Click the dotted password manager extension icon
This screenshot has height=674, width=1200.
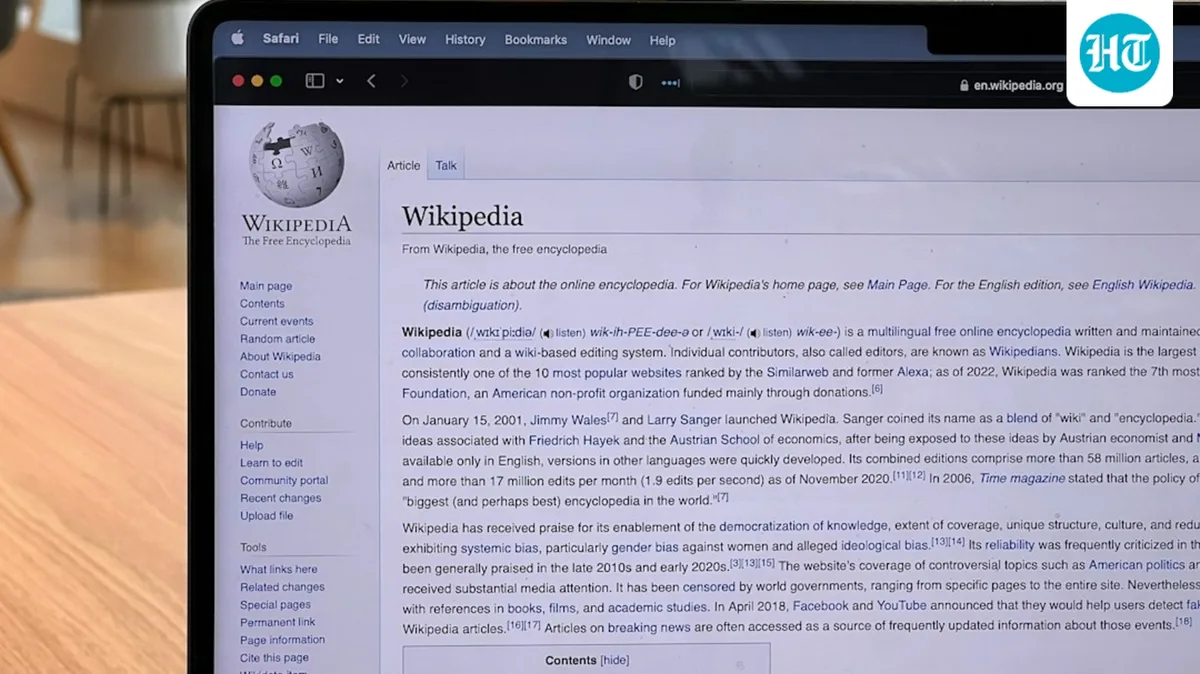point(670,84)
